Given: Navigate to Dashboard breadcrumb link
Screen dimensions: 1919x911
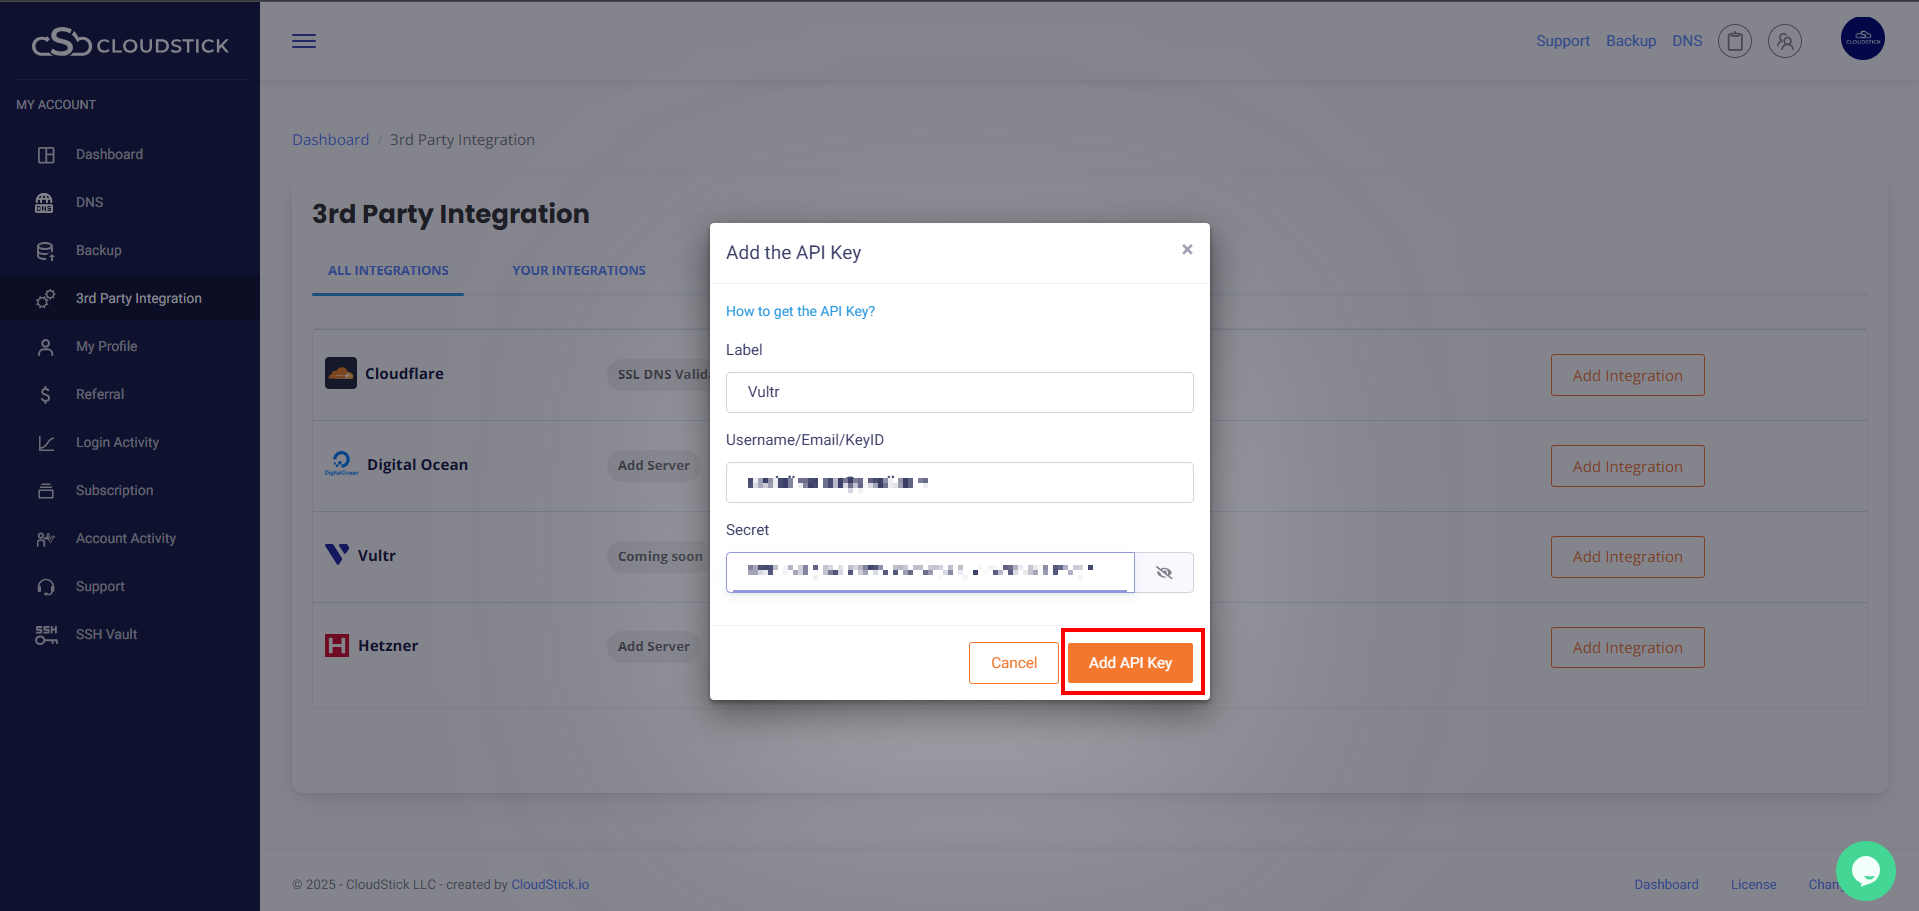Looking at the screenshot, I should coord(330,140).
